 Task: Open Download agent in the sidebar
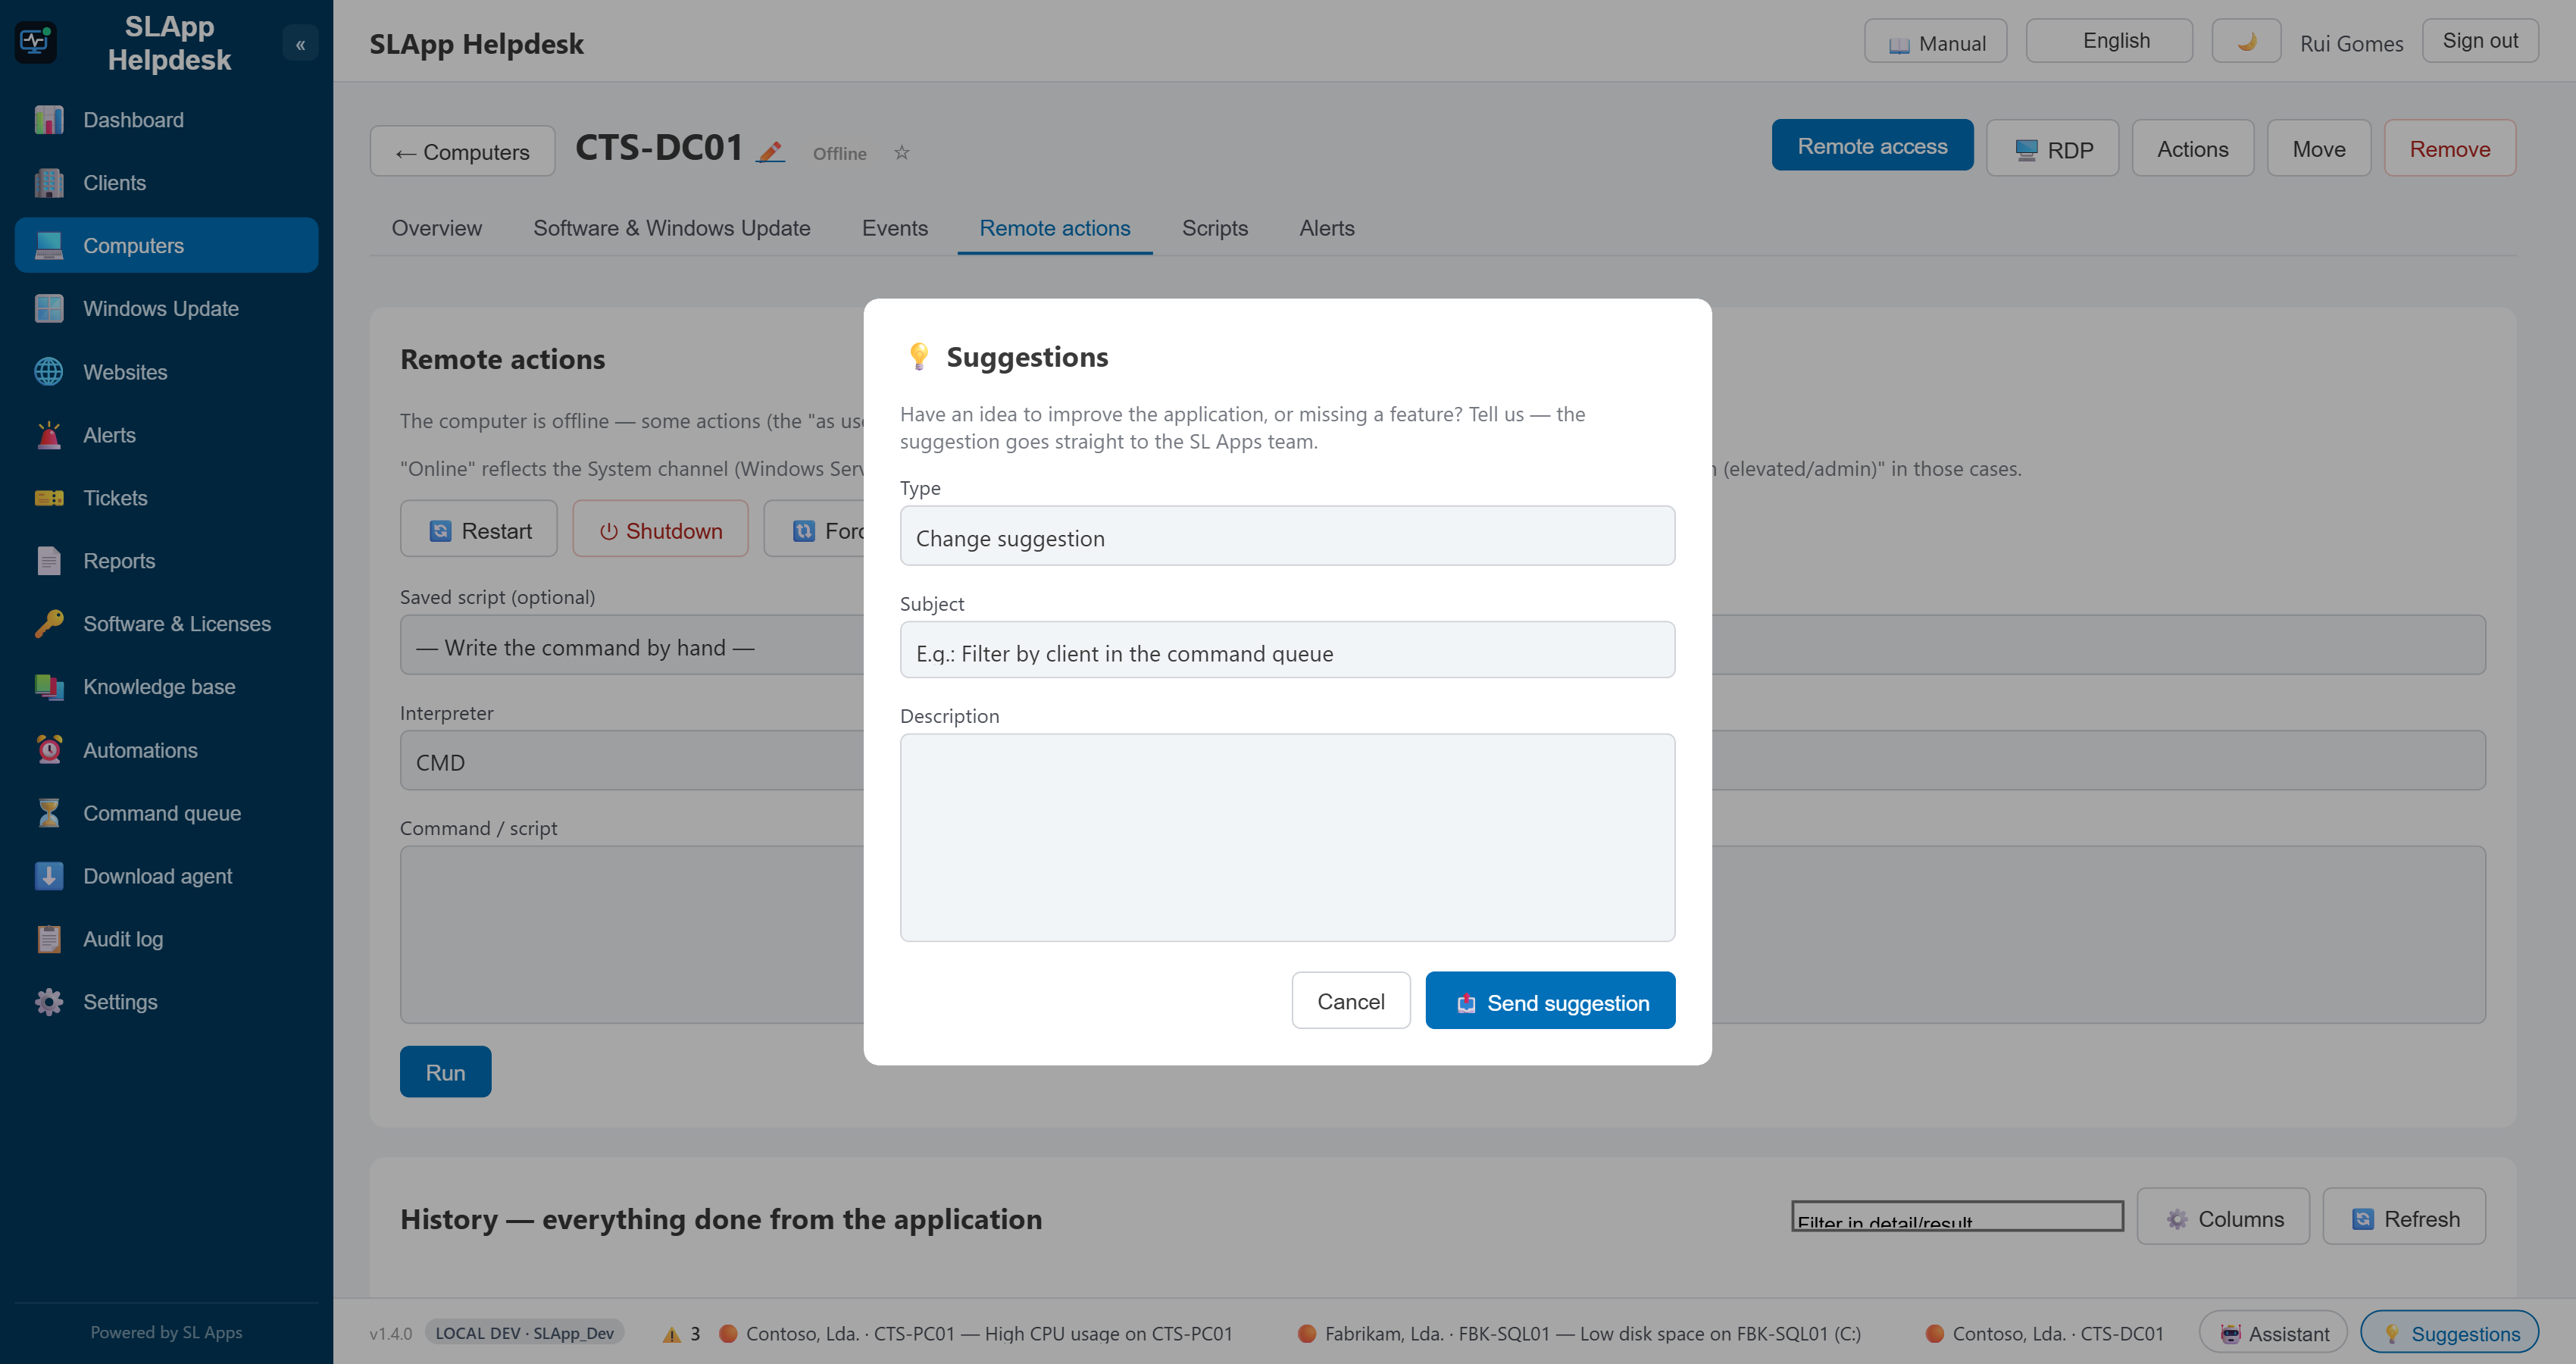tap(166, 876)
